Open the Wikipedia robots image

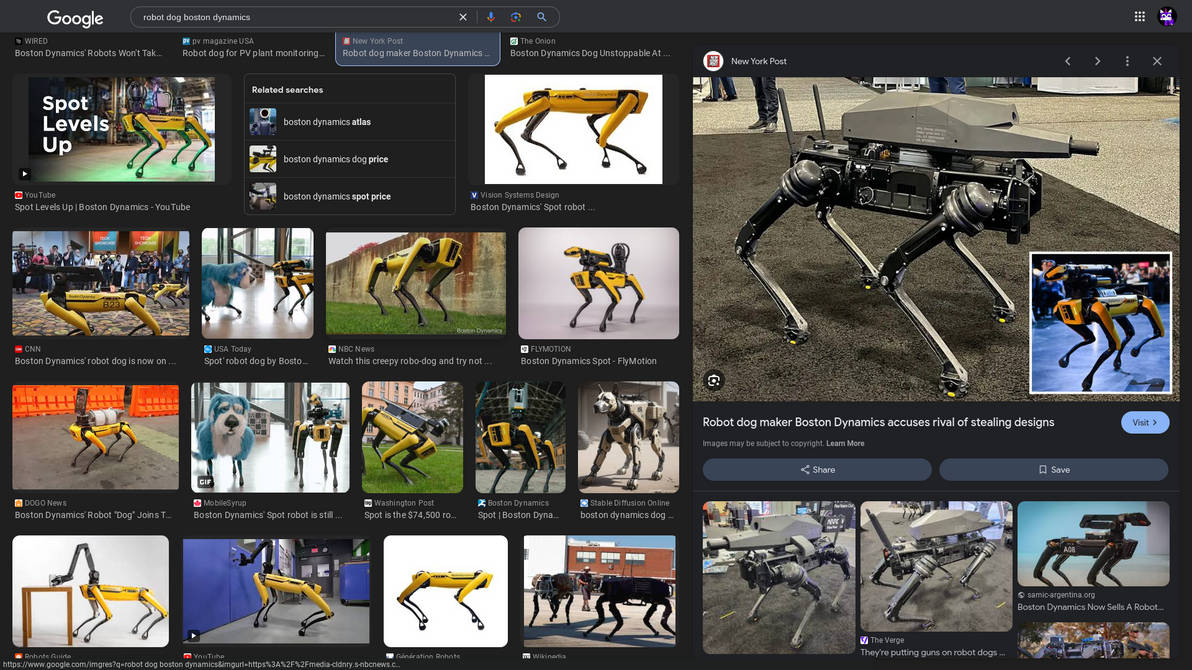pos(599,591)
